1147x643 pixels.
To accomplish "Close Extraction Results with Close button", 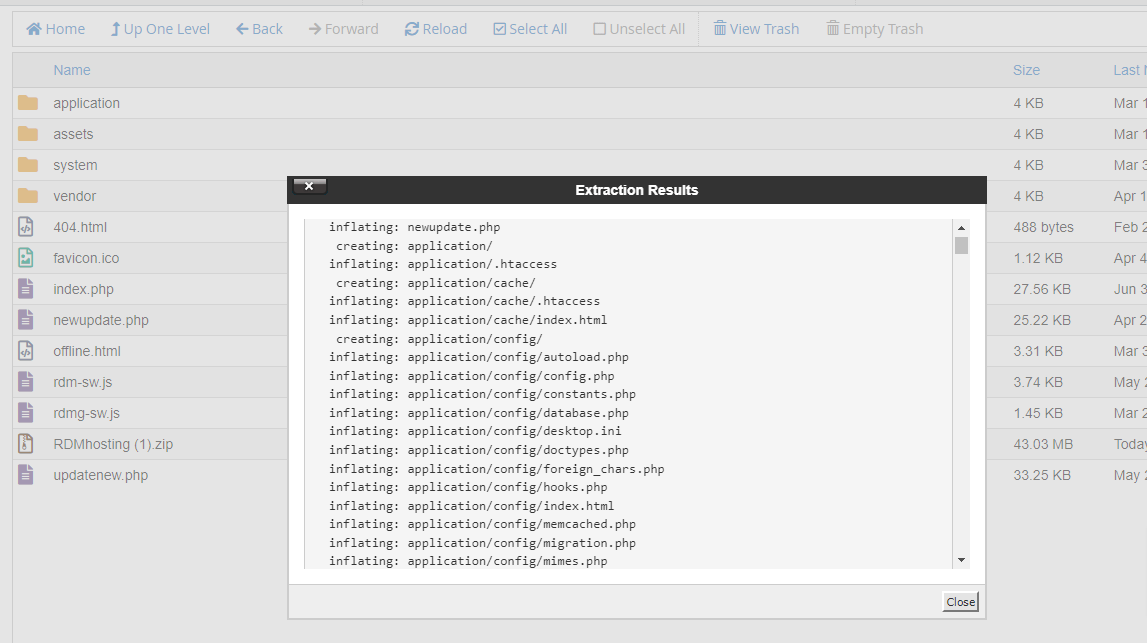I will coord(960,602).
